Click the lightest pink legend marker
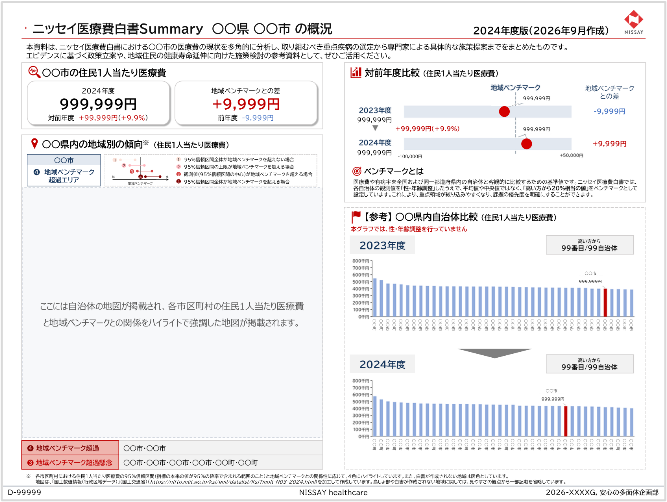667x502 pixels. pos(179,160)
